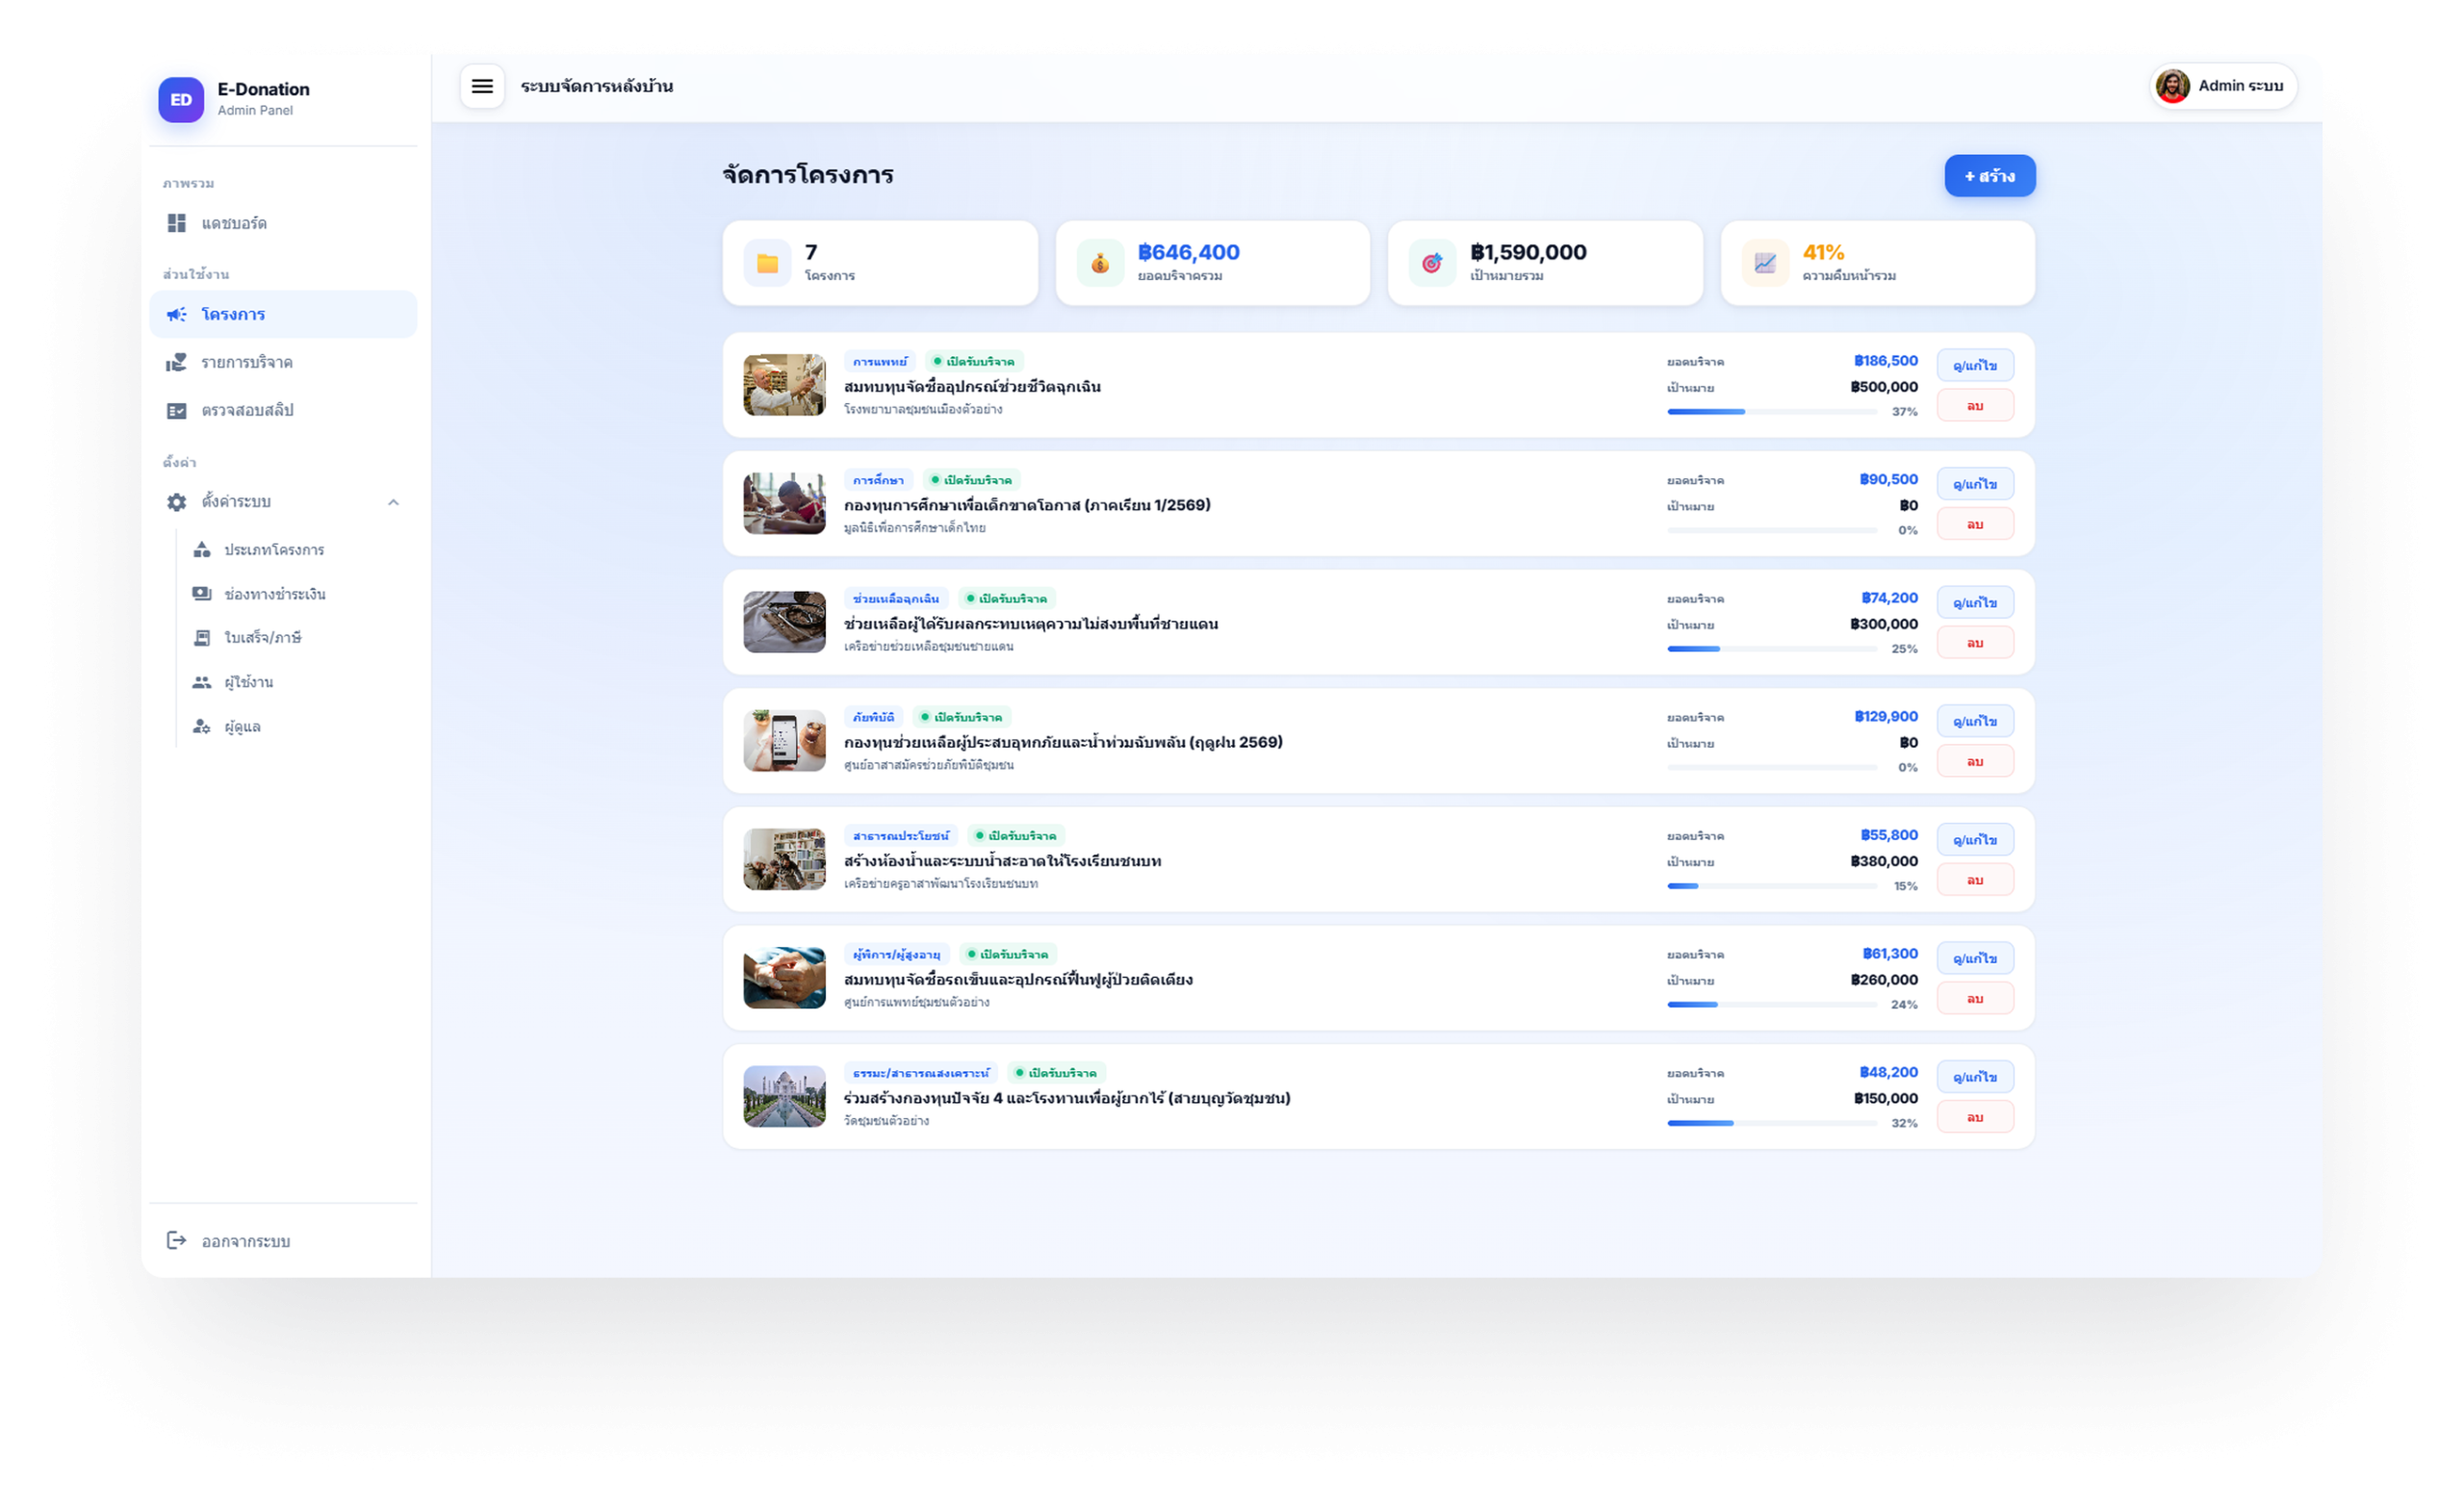Expand the ตั้งค่าระบบ settings group
The height and width of the screenshot is (1506, 2464).
[236, 502]
